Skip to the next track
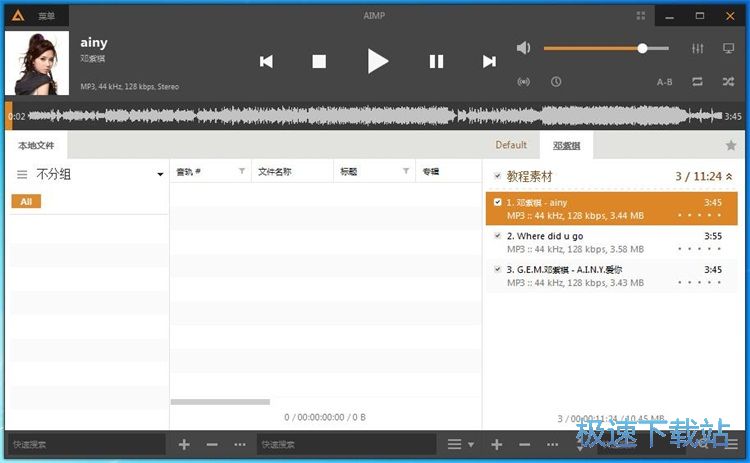 tap(489, 62)
